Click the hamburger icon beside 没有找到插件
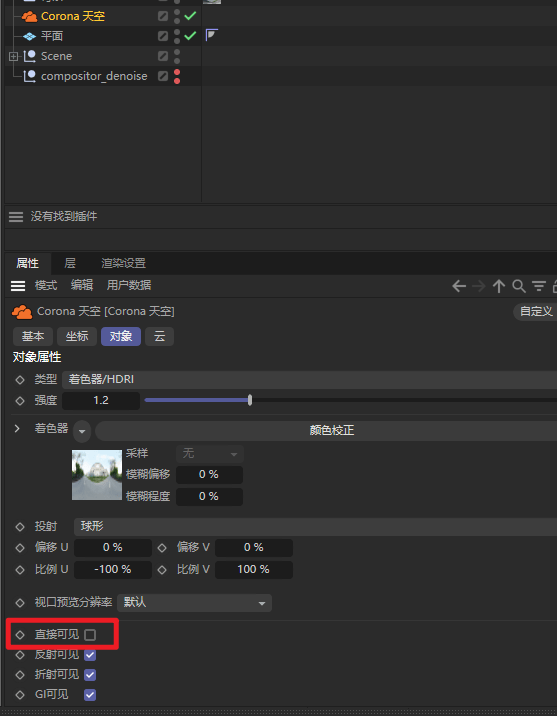Image resolution: width=557 pixels, height=716 pixels. tap(16, 216)
